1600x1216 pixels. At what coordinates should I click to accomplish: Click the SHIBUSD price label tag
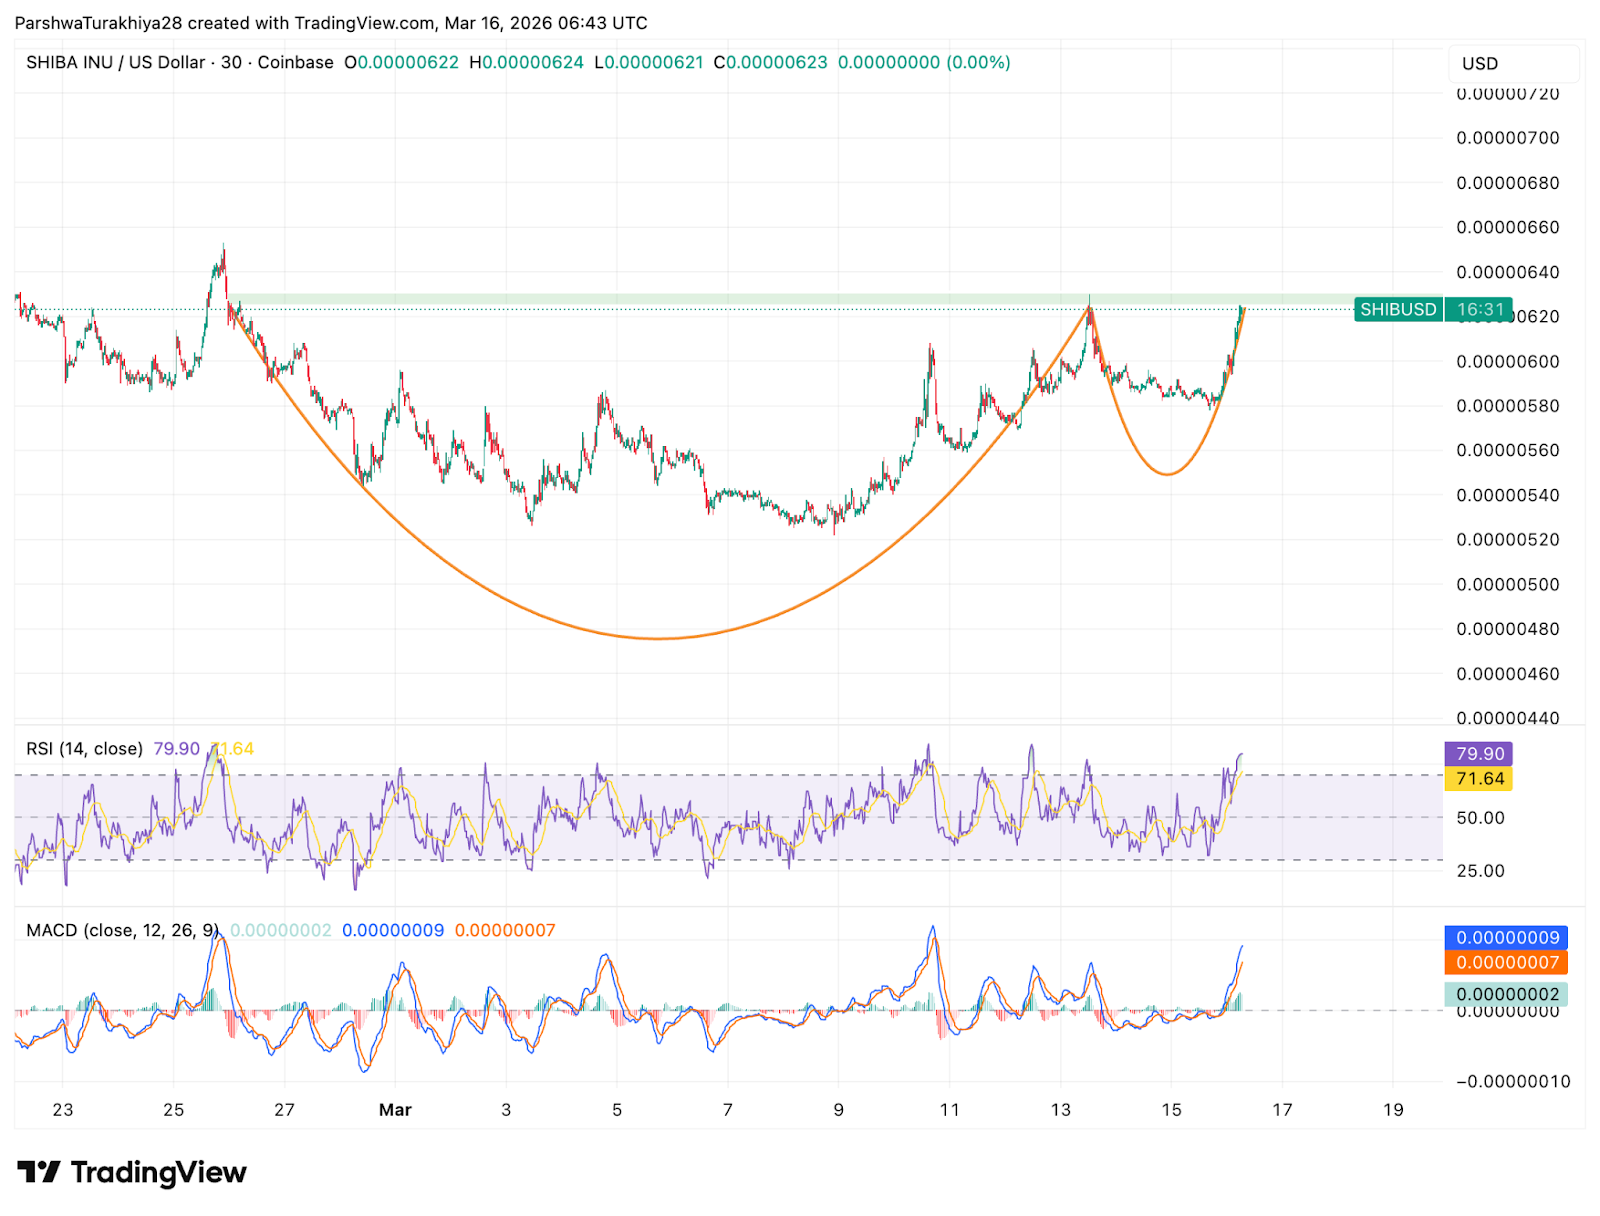(x=1397, y=309)
